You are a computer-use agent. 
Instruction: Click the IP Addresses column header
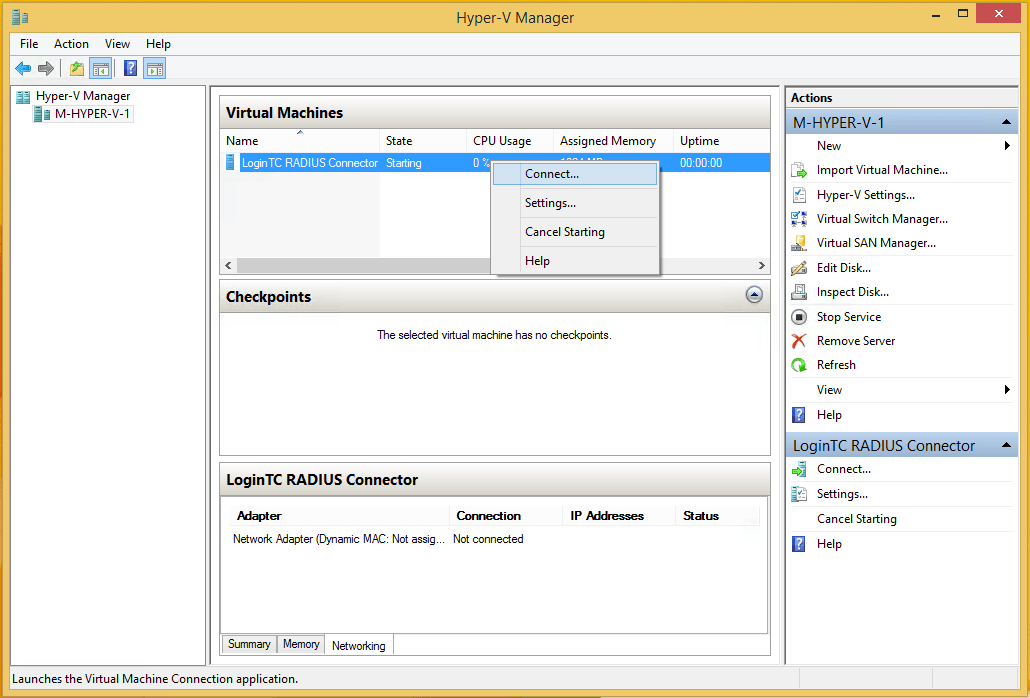[619, 516]
